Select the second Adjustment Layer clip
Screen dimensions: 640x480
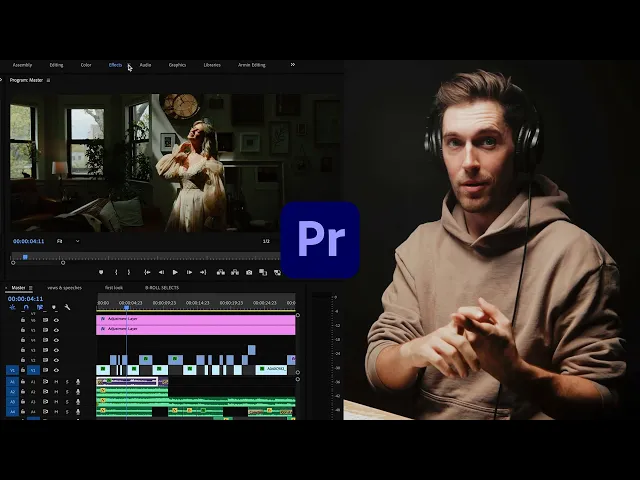click(196, 329)
